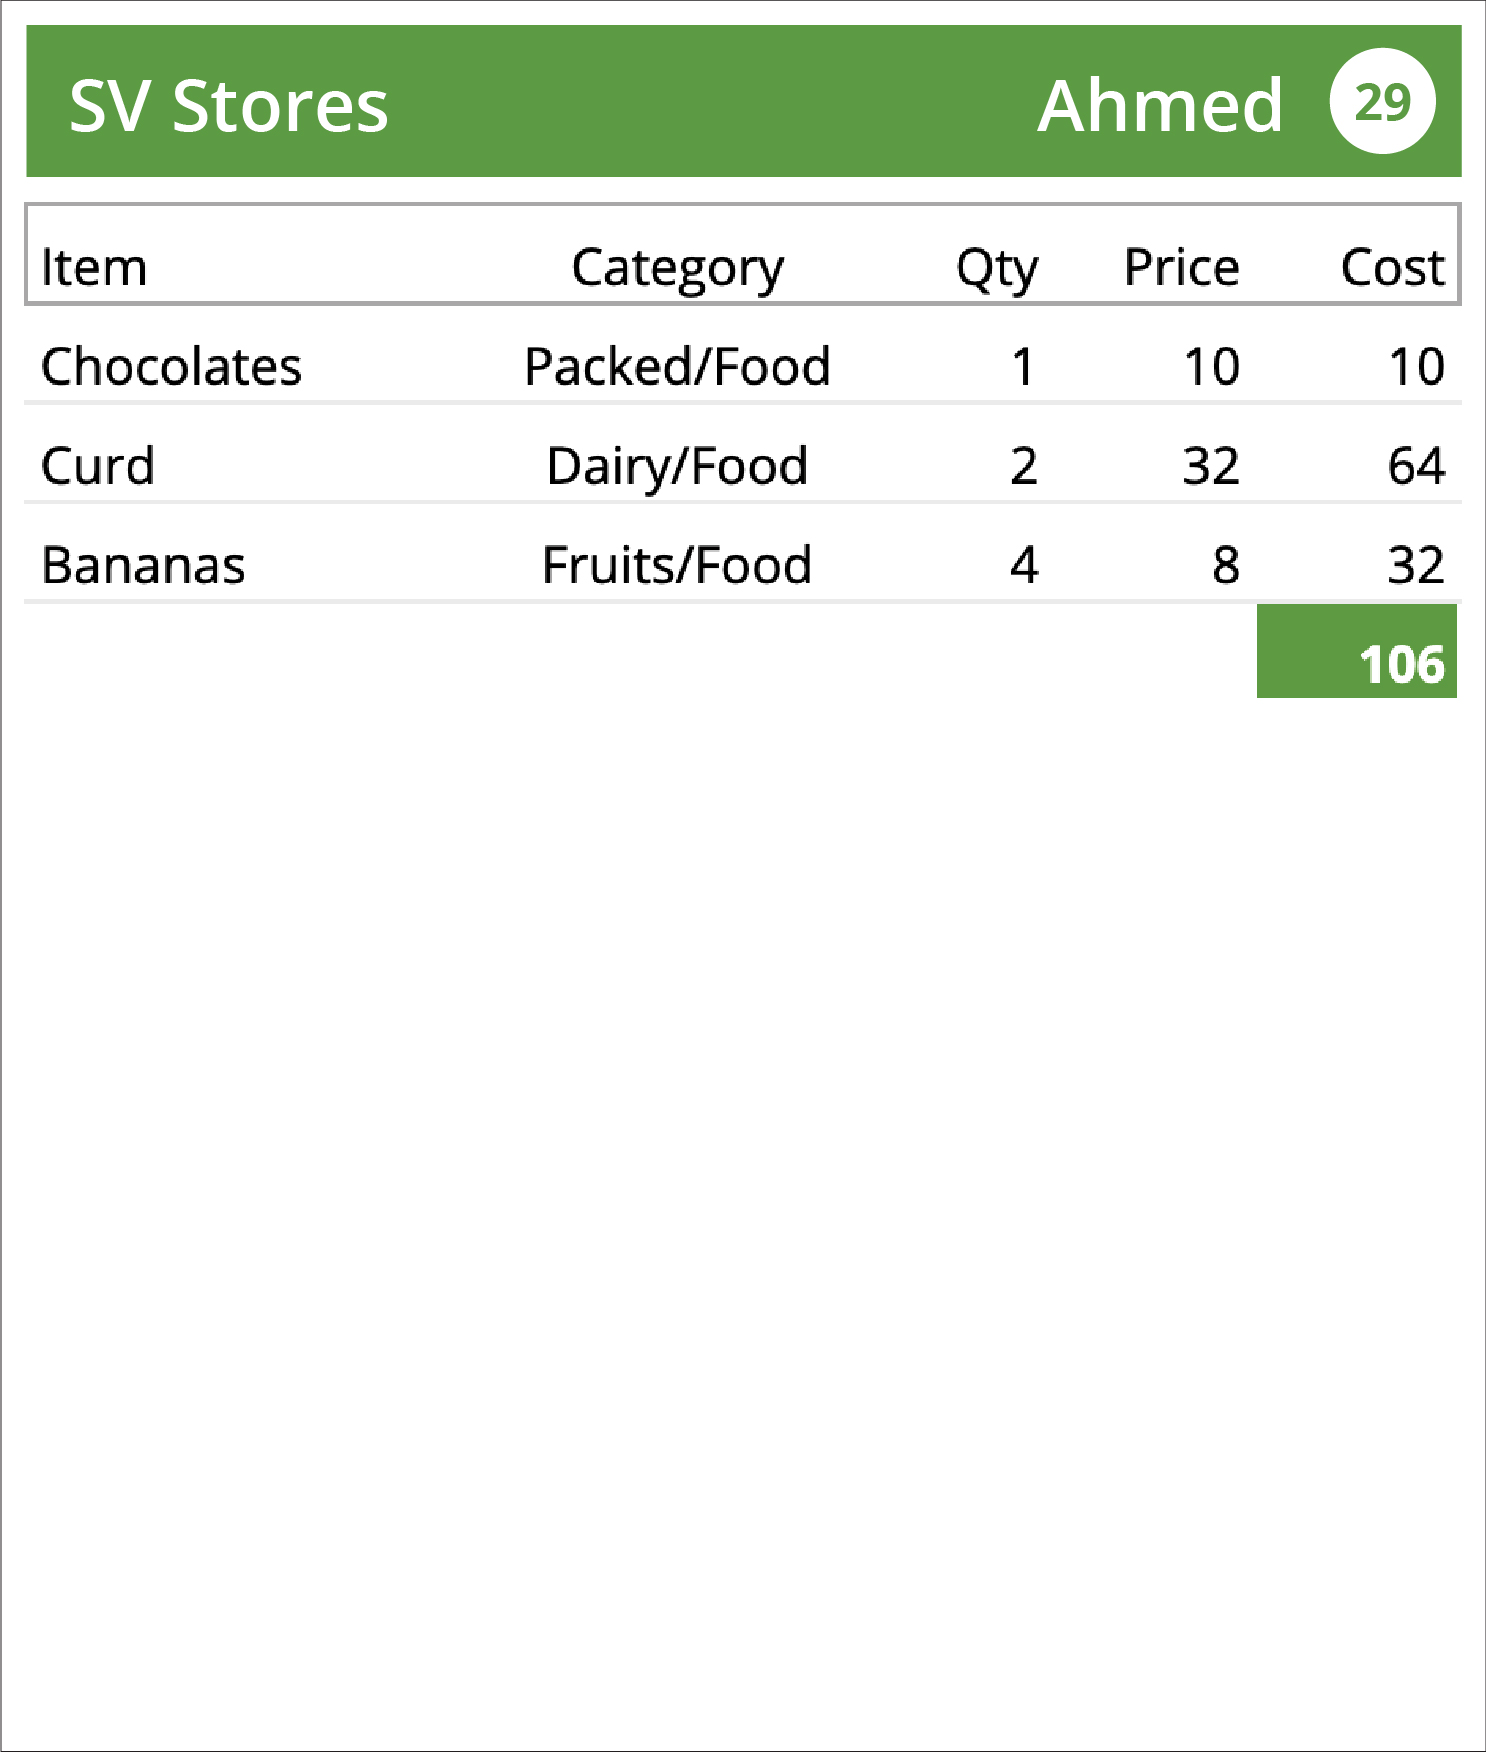Click the Packed/Food category cell
Image resolution: width=1486 pixels, height=1752 pixels.
pos(677,366)
